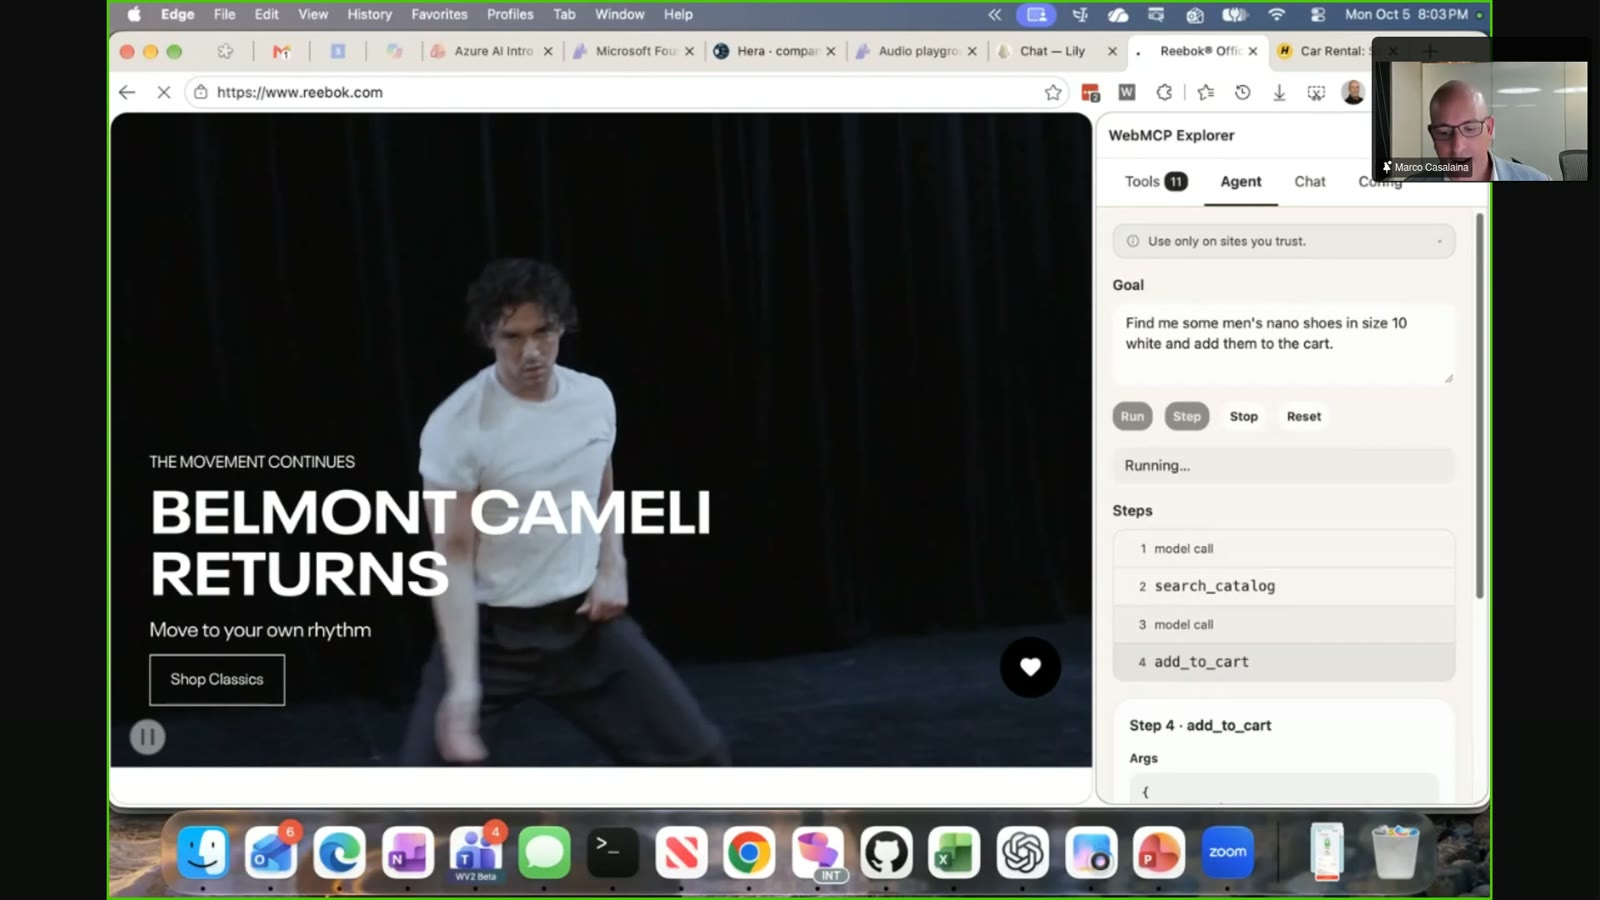Click the W extension icon in toolbar
The image size is (1600, 900).
[x=1127, y=92]
